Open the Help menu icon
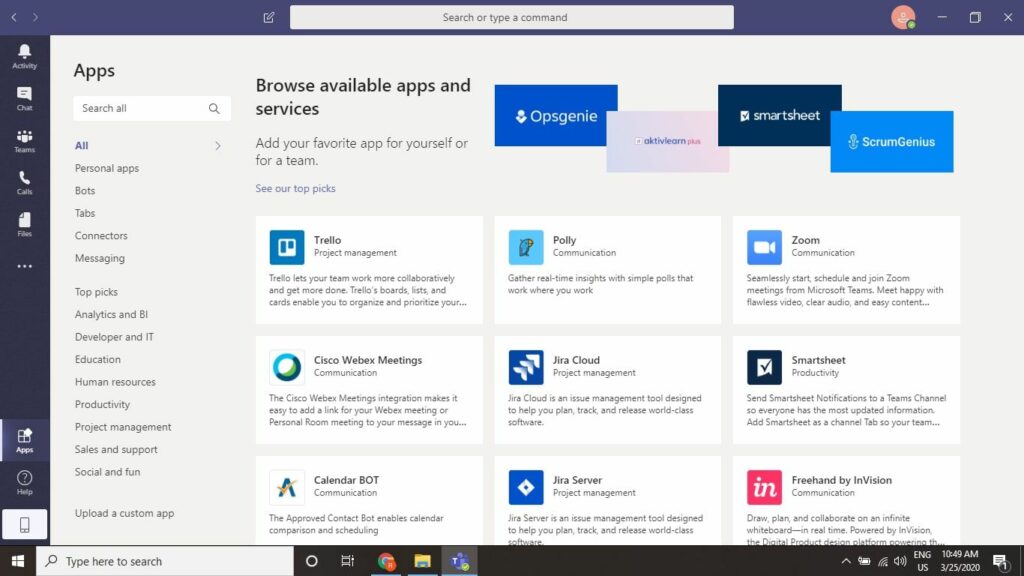Image resolution: width=1024 pixels, height=576 pixels. [x=24, y=483]
